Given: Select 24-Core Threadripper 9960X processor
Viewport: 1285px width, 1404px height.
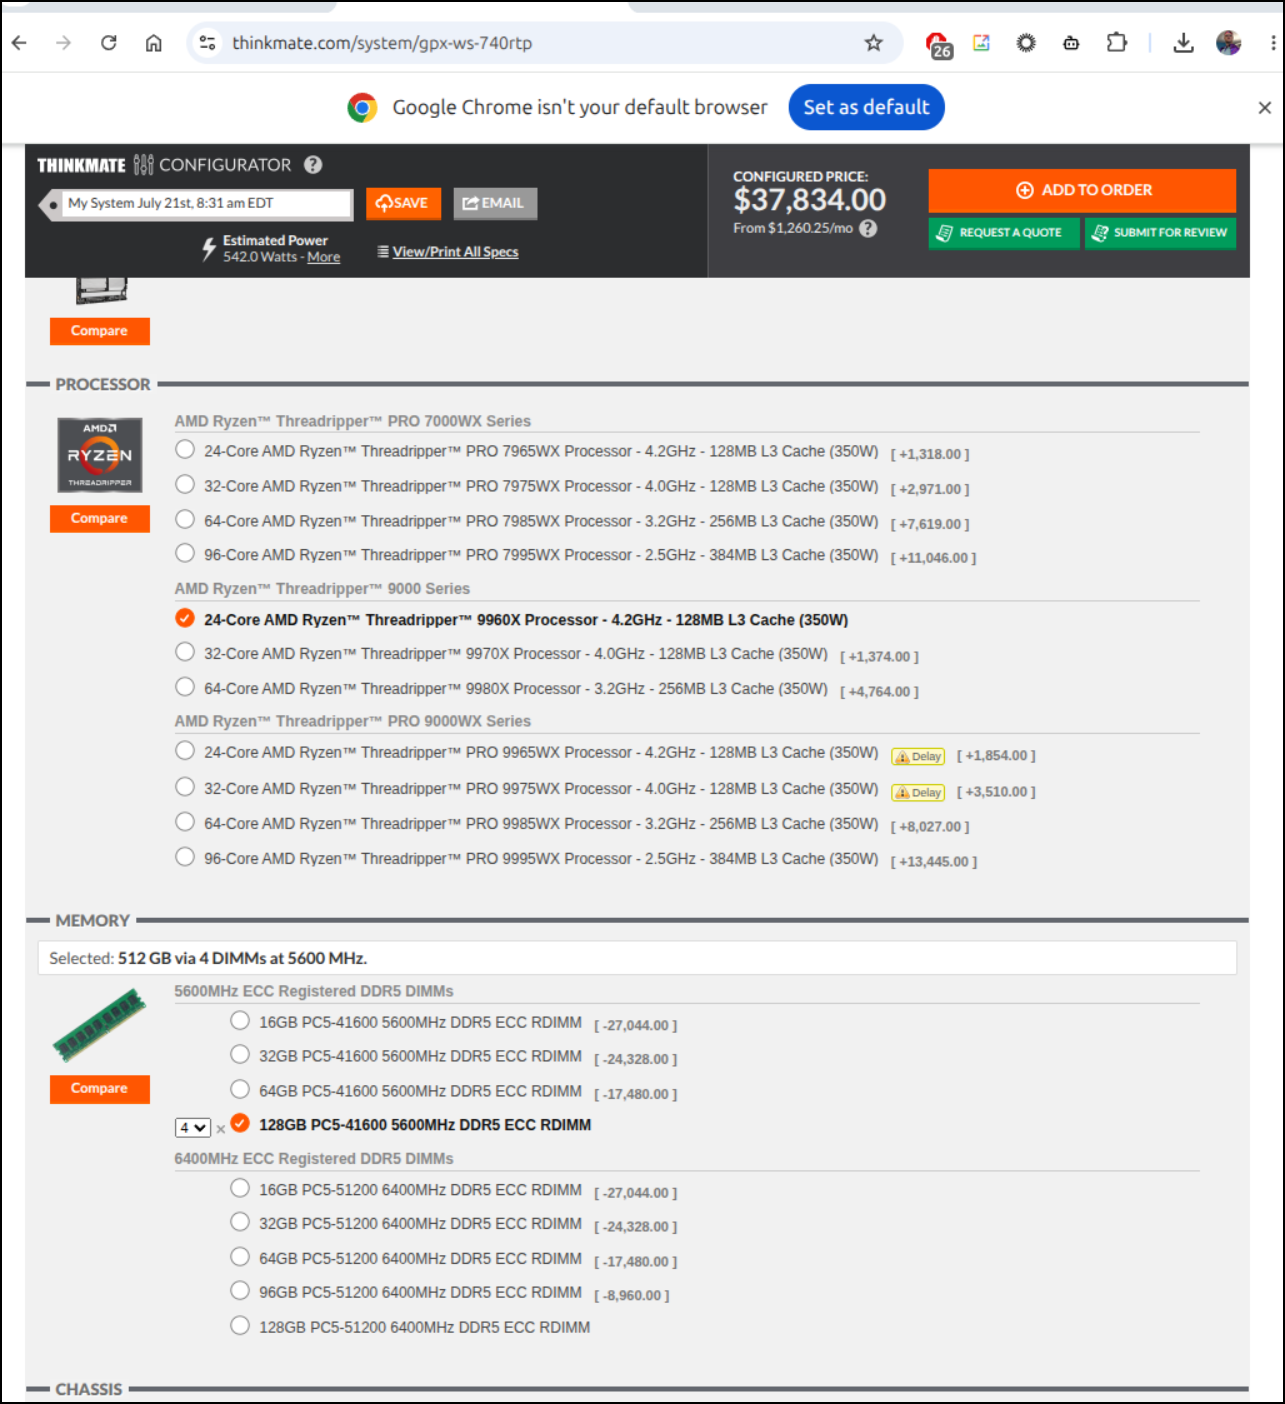Looking at the screenshot, I should [185, 619].
